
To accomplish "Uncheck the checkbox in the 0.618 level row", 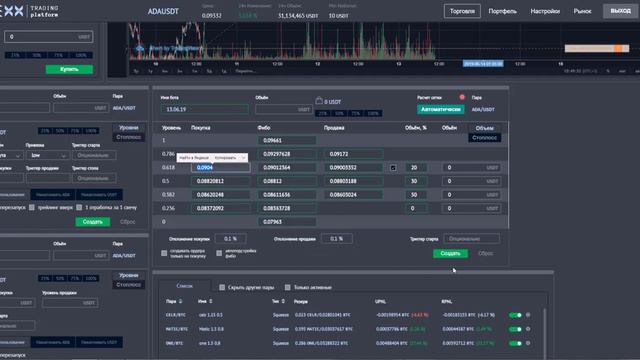I will 393,168.
